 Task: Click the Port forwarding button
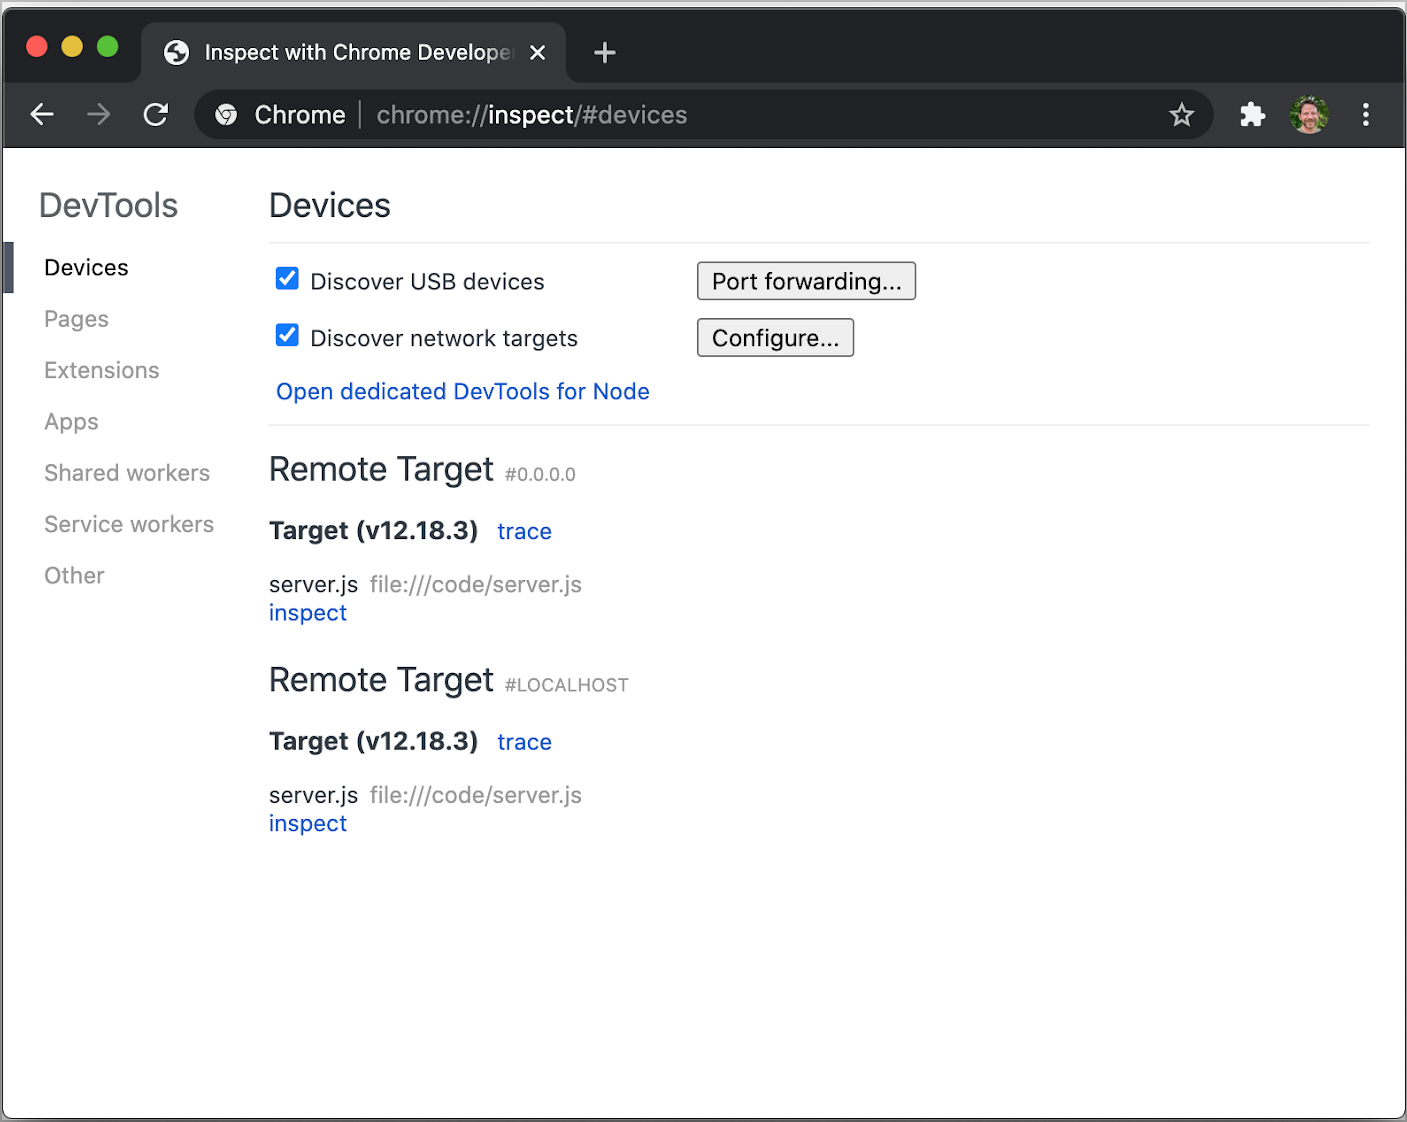(806, 281)
